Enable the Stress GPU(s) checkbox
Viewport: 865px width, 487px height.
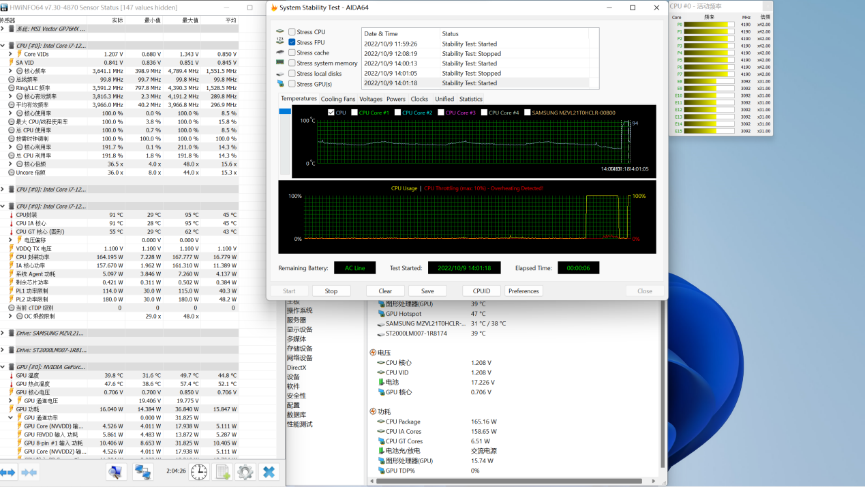(x=292, y=83)
